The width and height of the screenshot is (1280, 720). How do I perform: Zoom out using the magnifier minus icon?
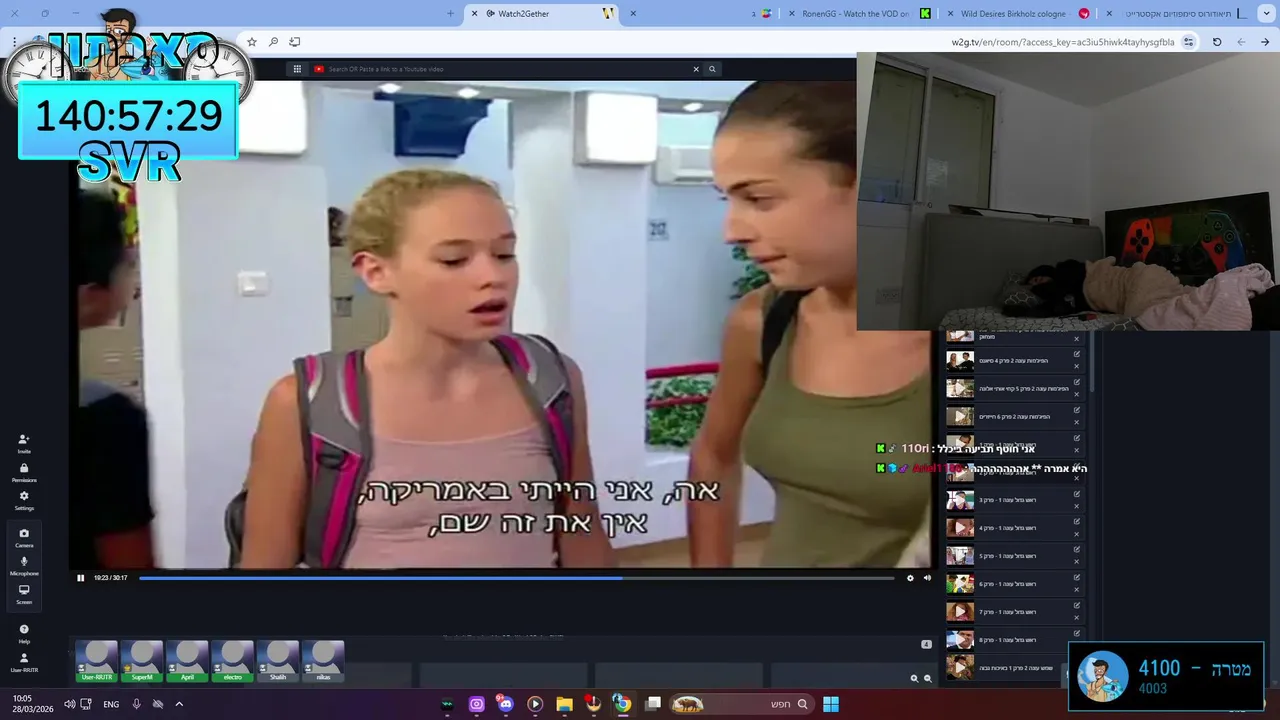(927, 678)
